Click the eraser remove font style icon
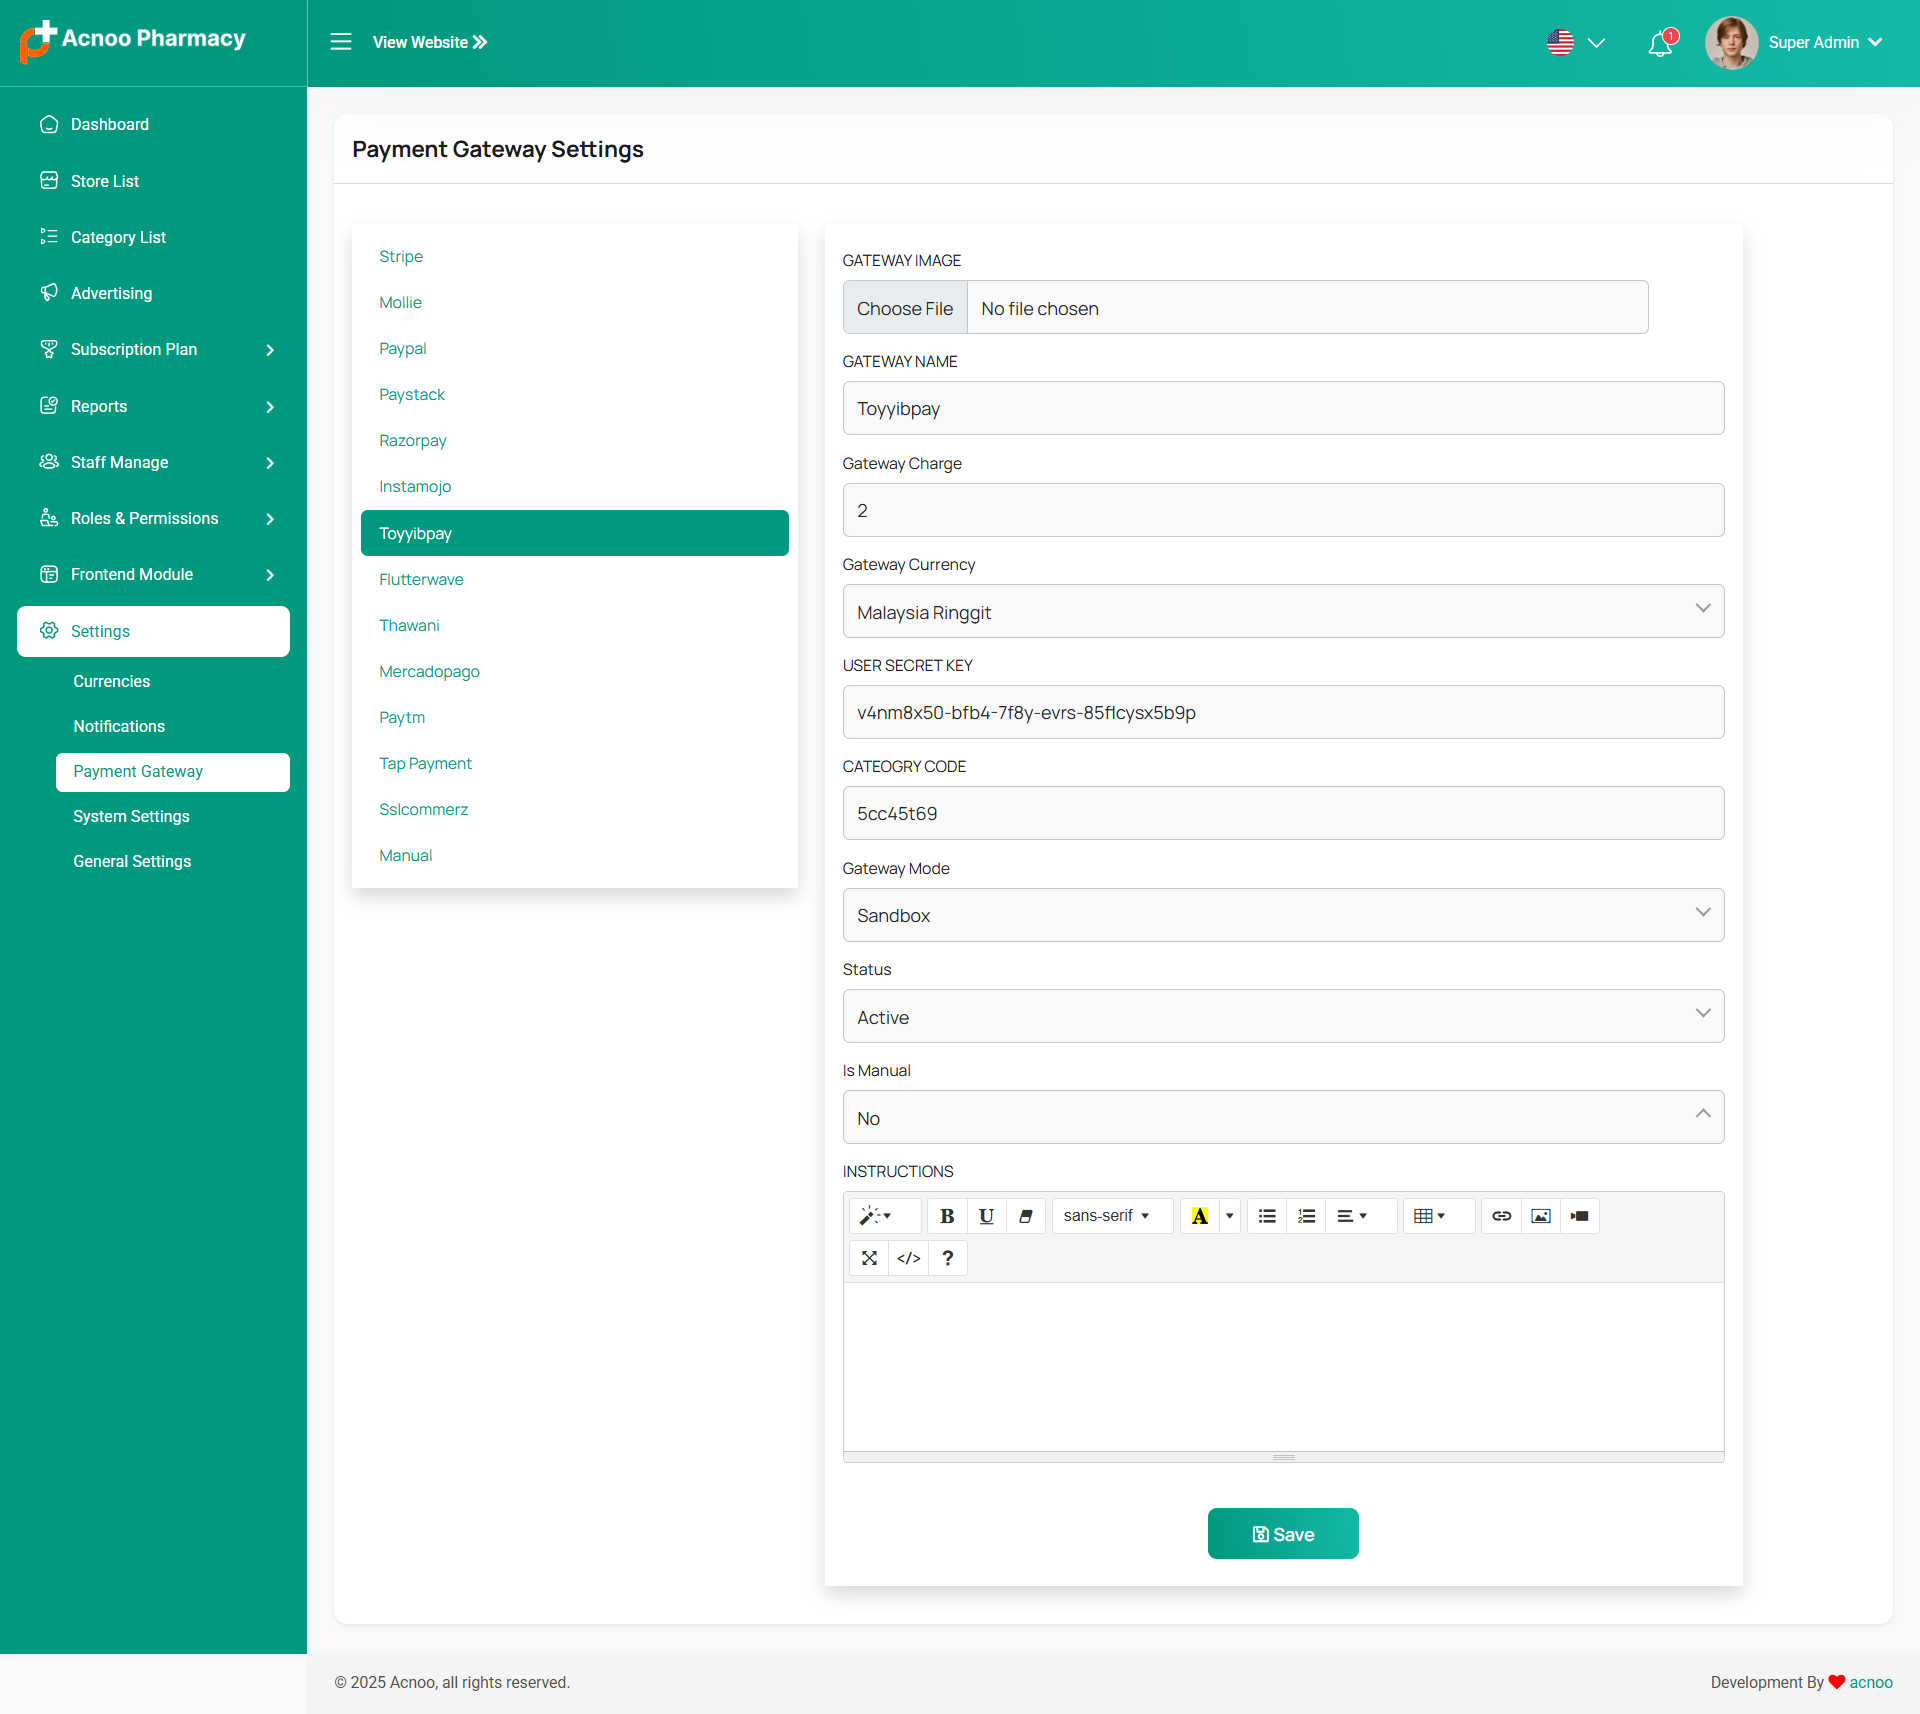Viewport: 1920px width, 1714px height. pos(1025,1216)
